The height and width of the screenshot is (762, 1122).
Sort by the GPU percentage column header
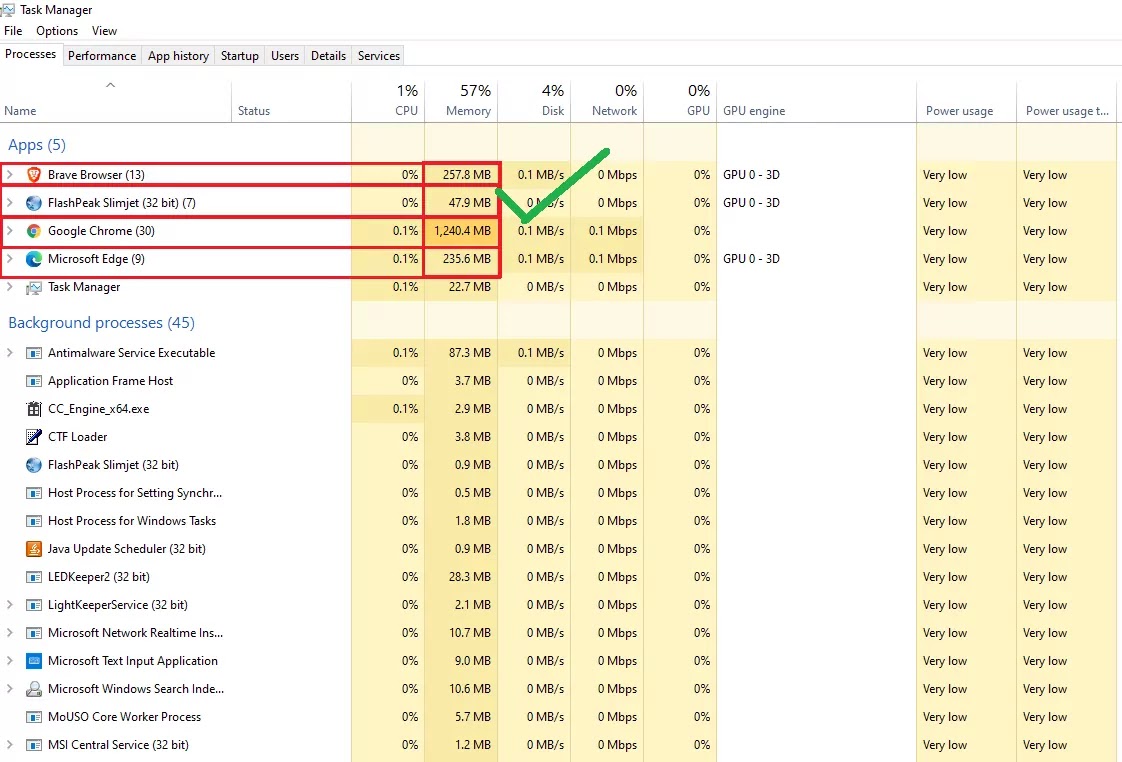pyautogui.click(x=680, y=102)
